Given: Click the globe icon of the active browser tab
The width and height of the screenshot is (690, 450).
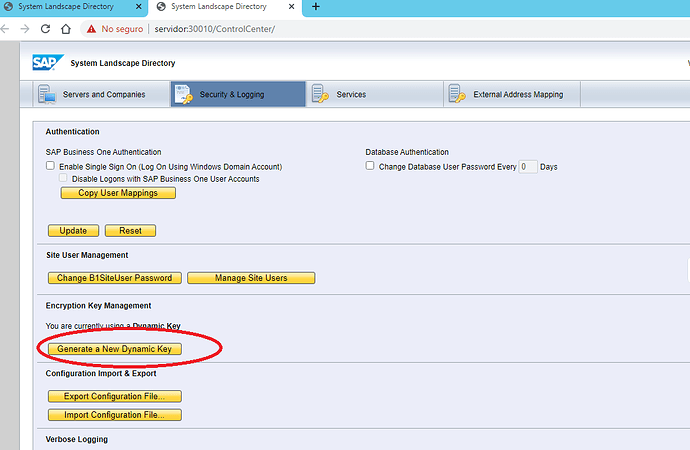Looking at the screenshot, I should (x=161, y=7).
